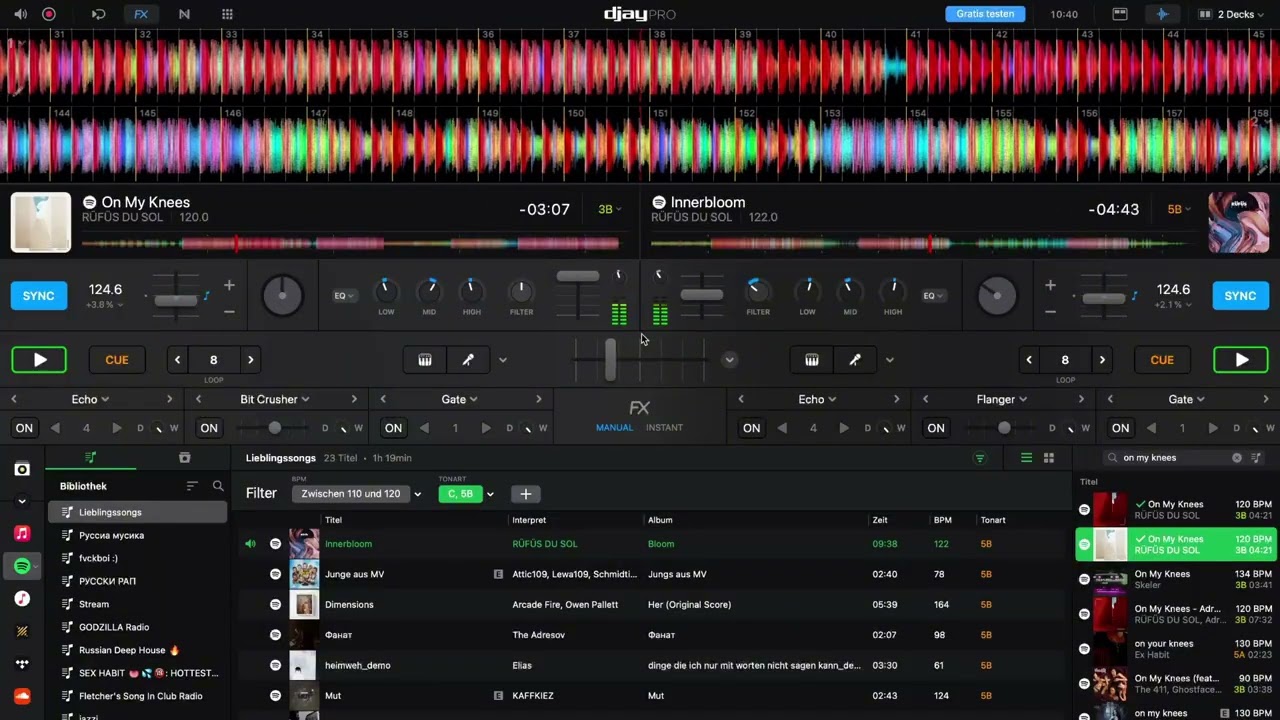This screenshot has height=720, width=1280.
Task: Click left deck microphone icon
Action: coord(467,360)
